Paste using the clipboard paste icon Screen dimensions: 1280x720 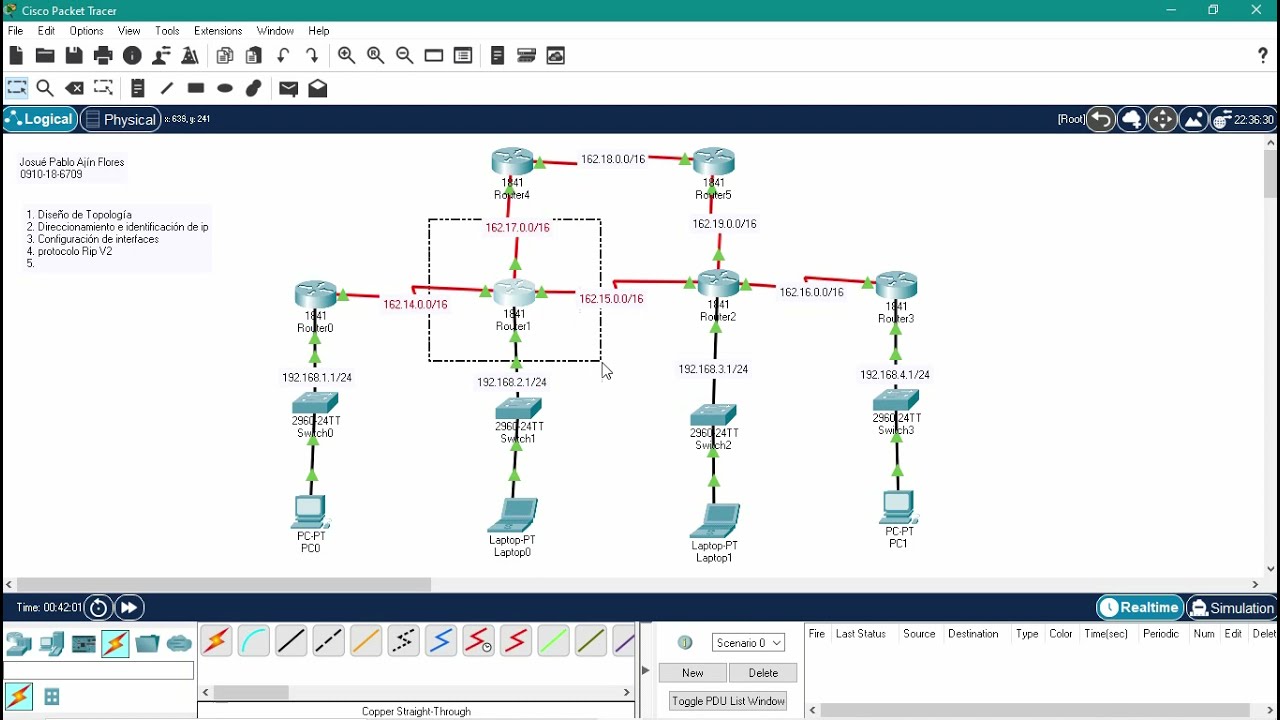(254, 56)
